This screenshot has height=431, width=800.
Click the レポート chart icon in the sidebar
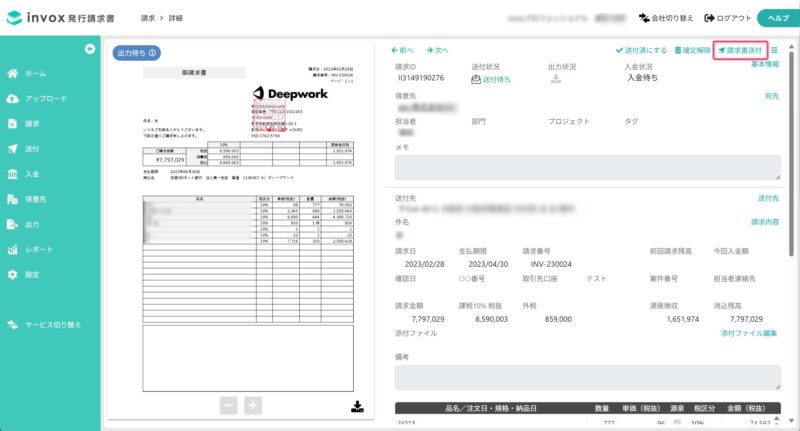click(x=12, y=249)
